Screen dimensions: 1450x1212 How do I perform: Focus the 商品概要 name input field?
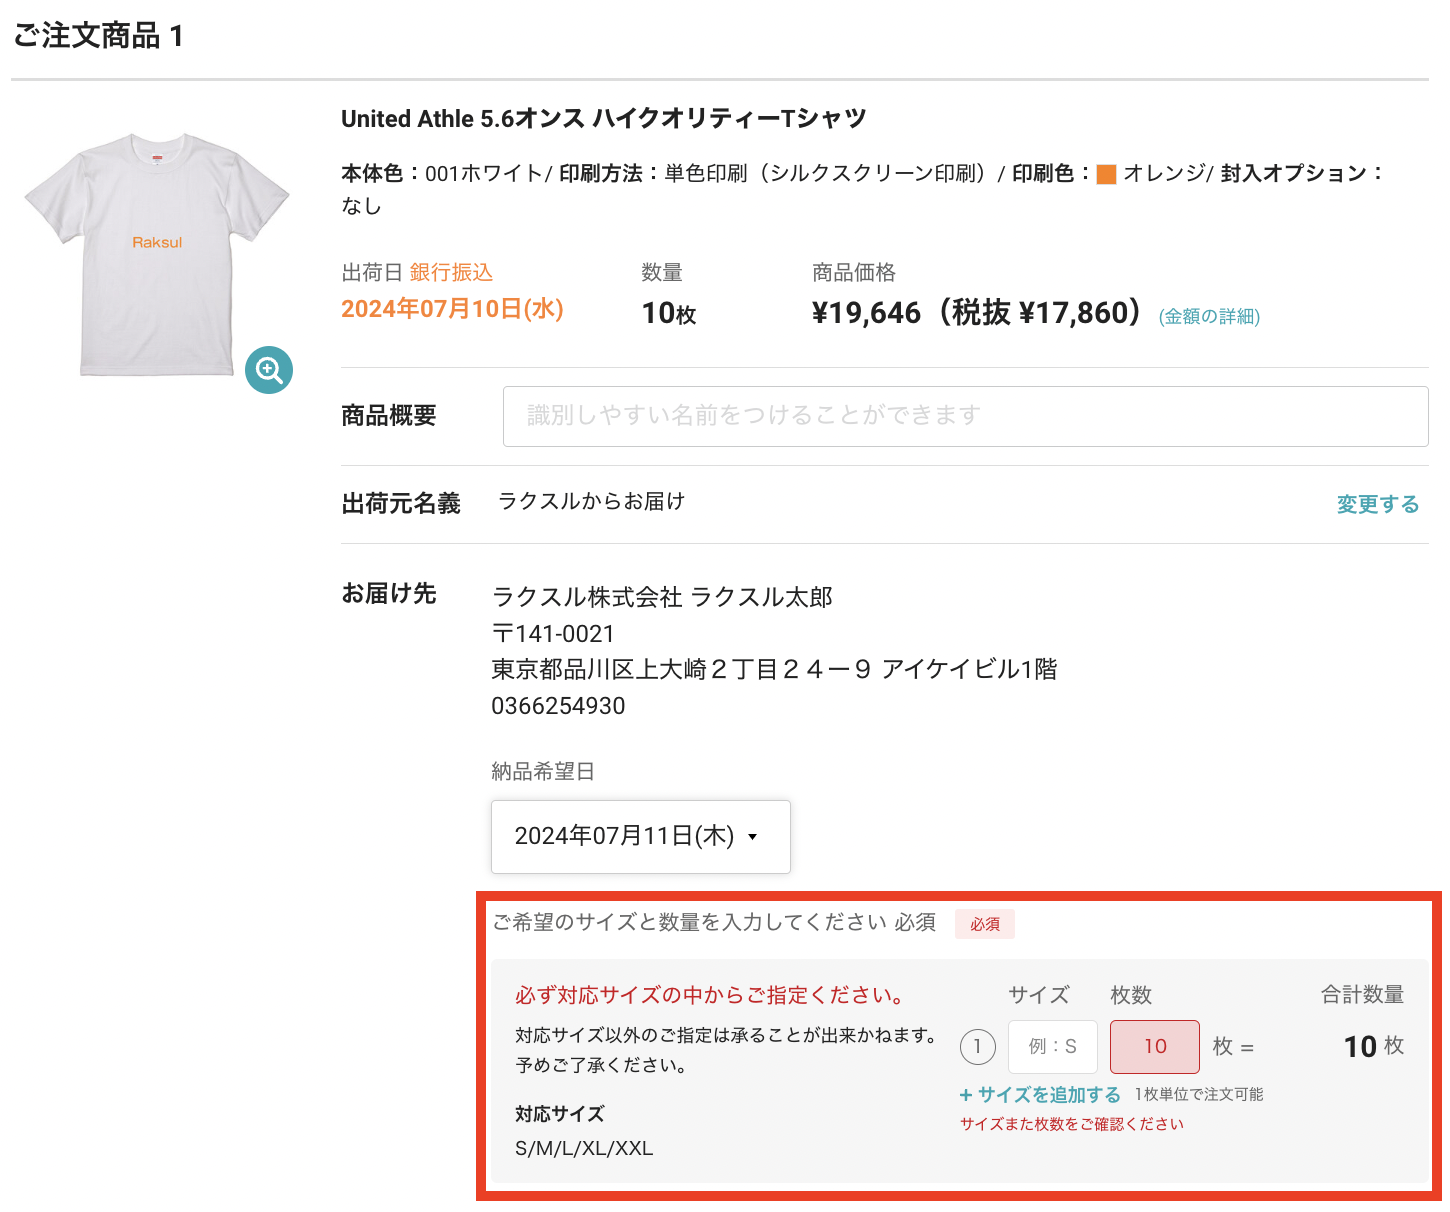pos(965,416)
